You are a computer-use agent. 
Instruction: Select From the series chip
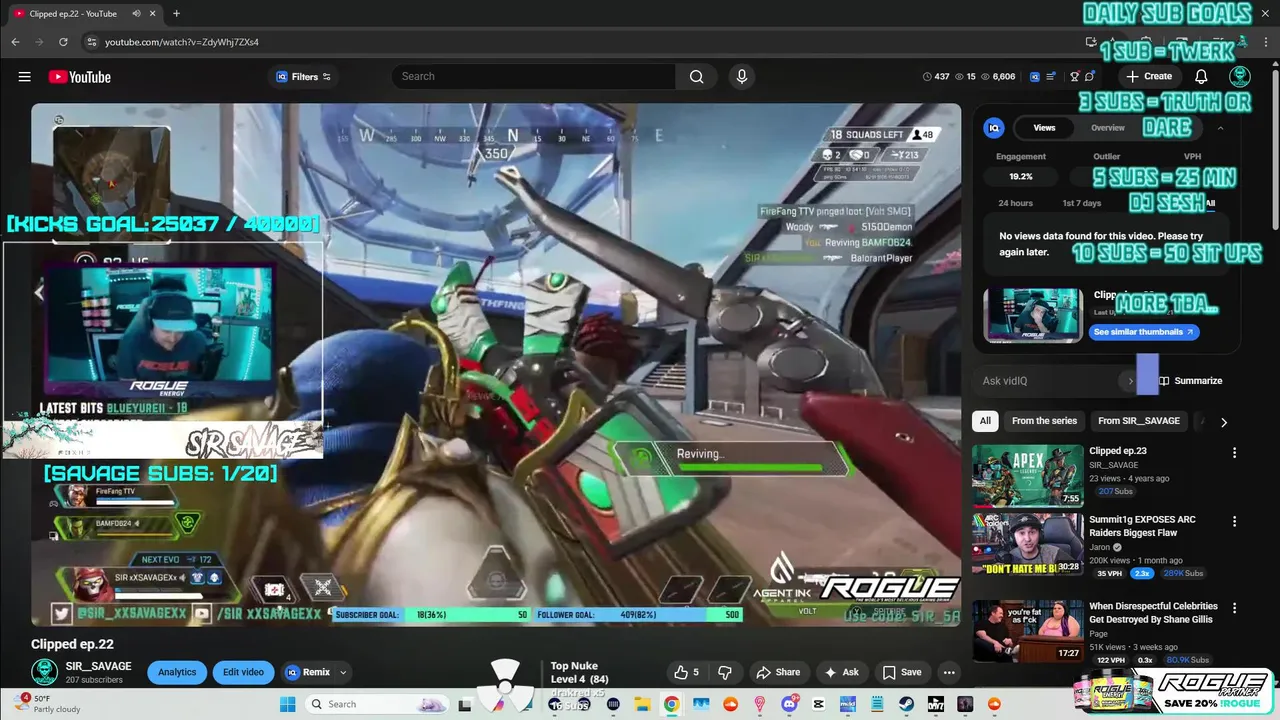pos(1044,421)
